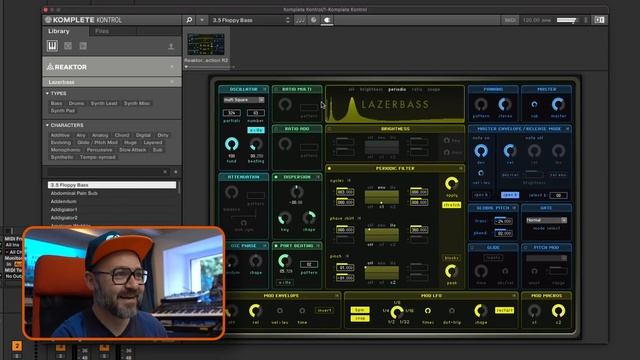Toggle the Ratio Multi module on/off
640x360 pixels.
(276, 89)
